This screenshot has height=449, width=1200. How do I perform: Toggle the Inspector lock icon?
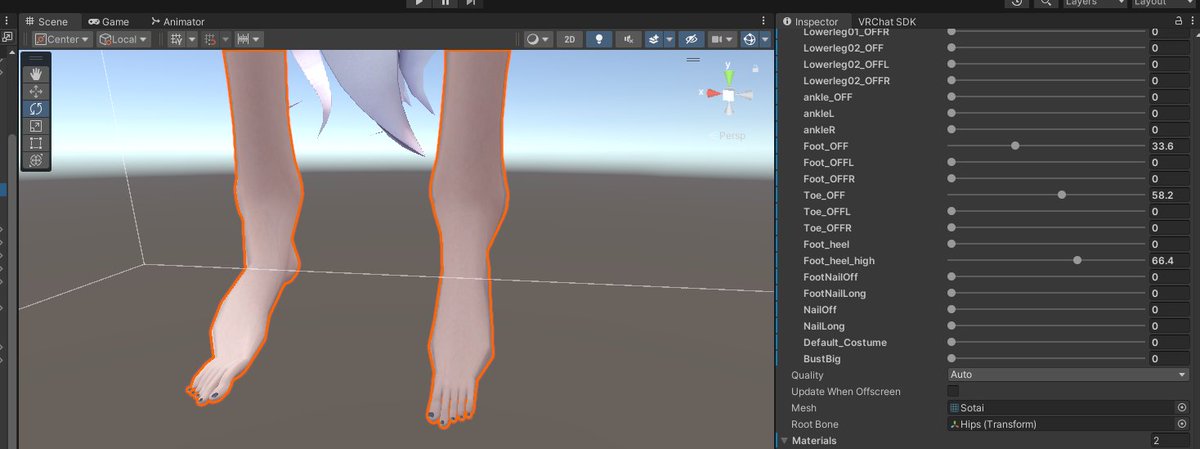coord(1178,21)
